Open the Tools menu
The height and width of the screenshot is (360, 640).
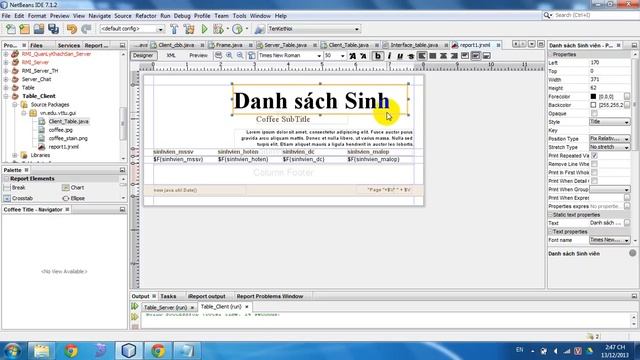[x=239, y=16]
